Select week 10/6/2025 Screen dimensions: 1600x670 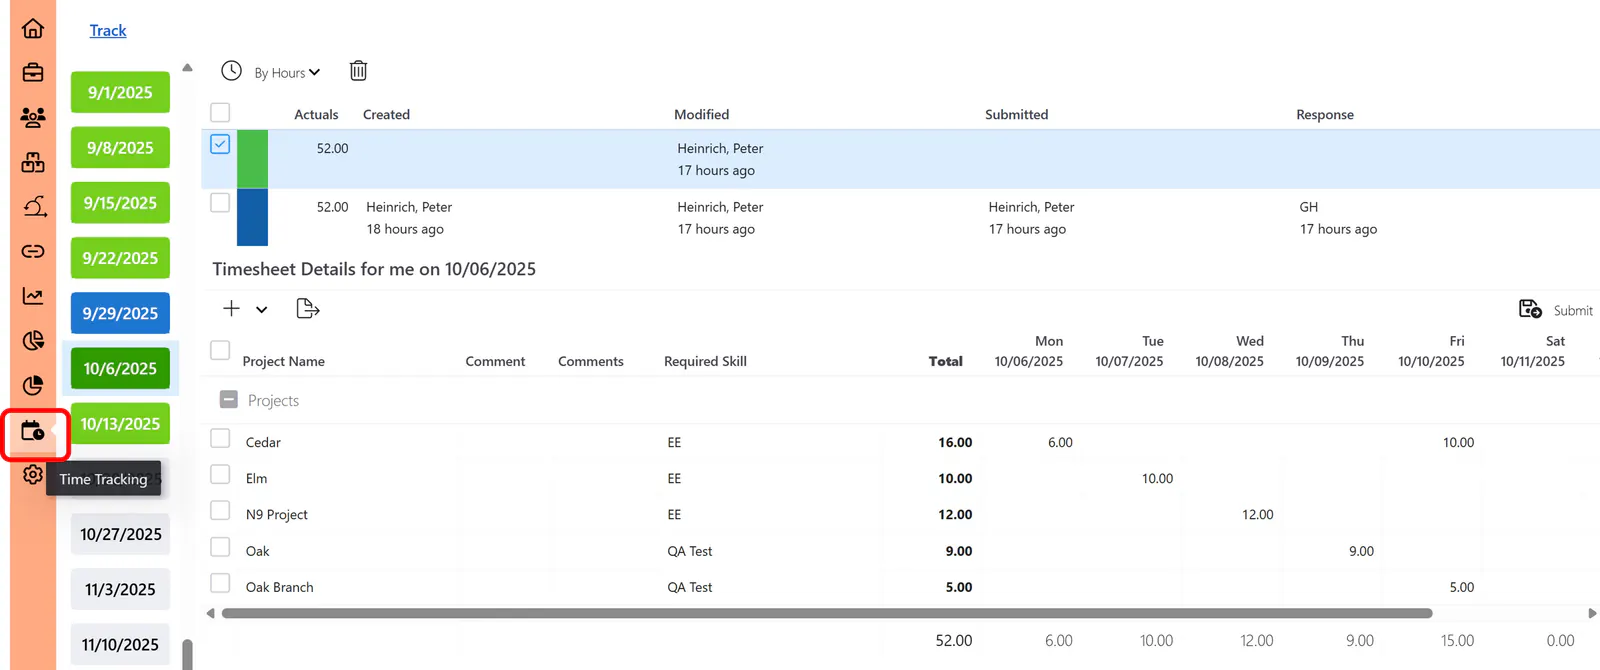[120, 368]
